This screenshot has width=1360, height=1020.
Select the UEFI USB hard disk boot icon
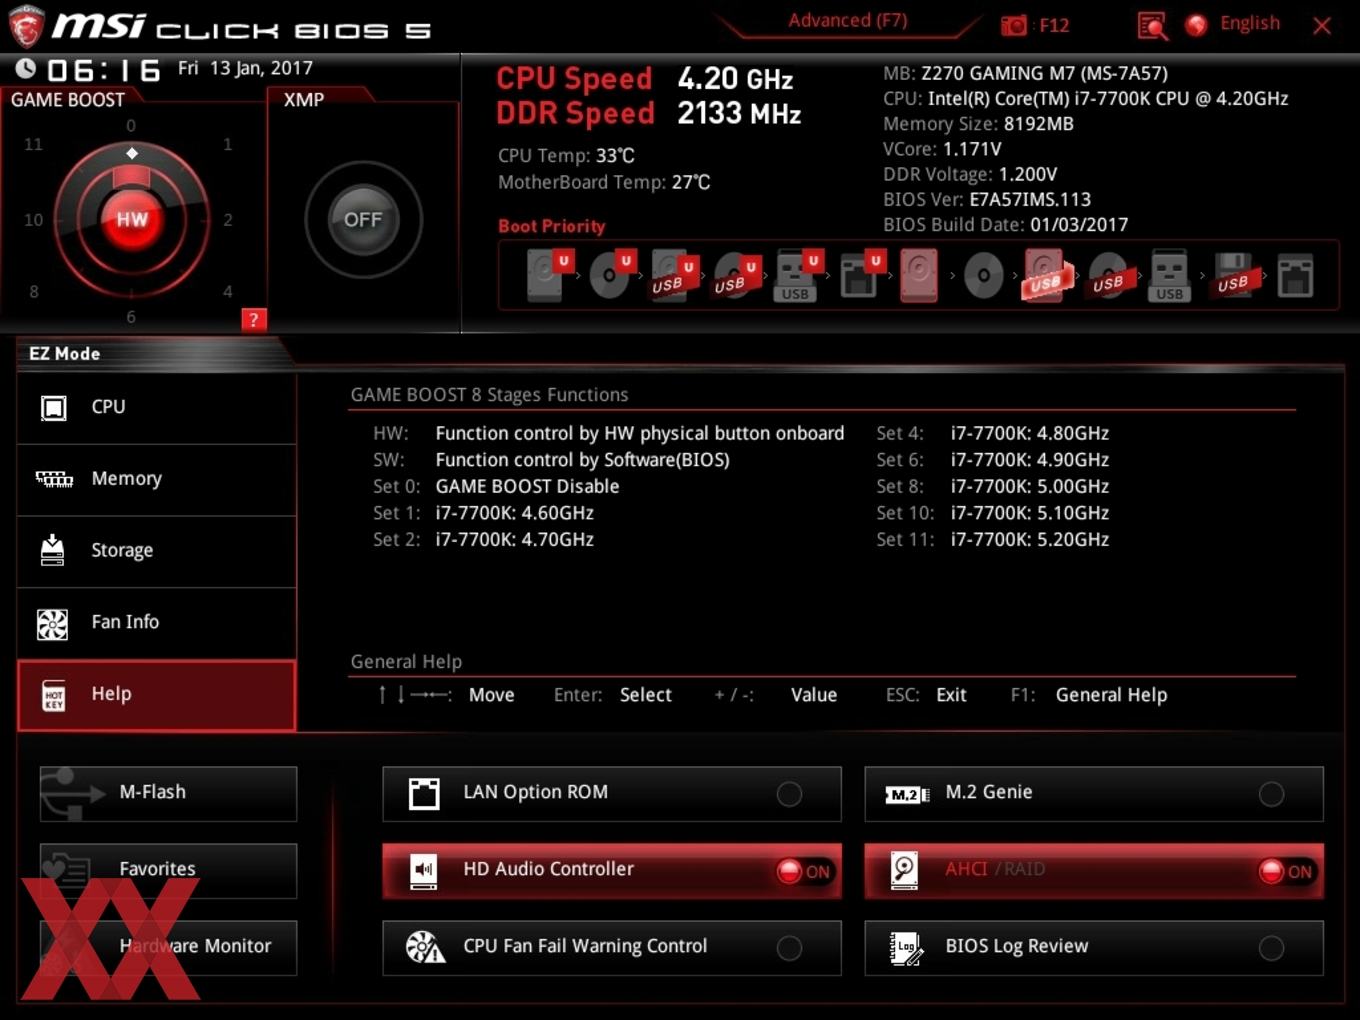click(x=674, y=275)
